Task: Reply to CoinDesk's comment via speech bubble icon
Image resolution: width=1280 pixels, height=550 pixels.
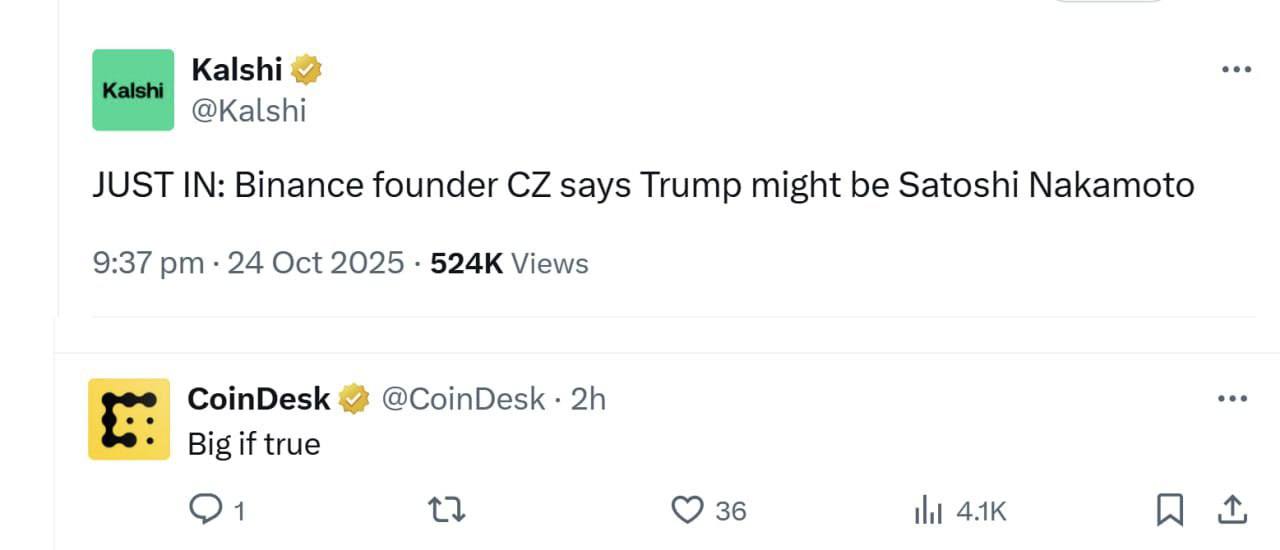Action: [206, 511]
